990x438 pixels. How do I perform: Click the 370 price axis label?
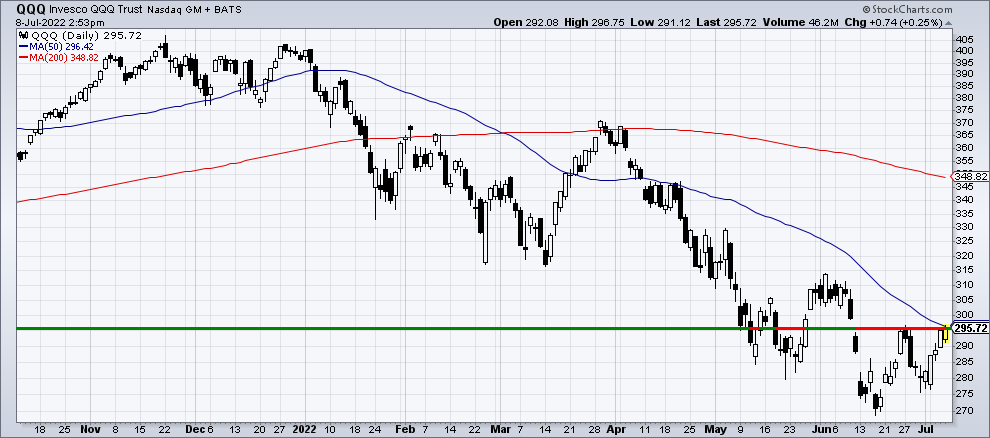point(962,122)
